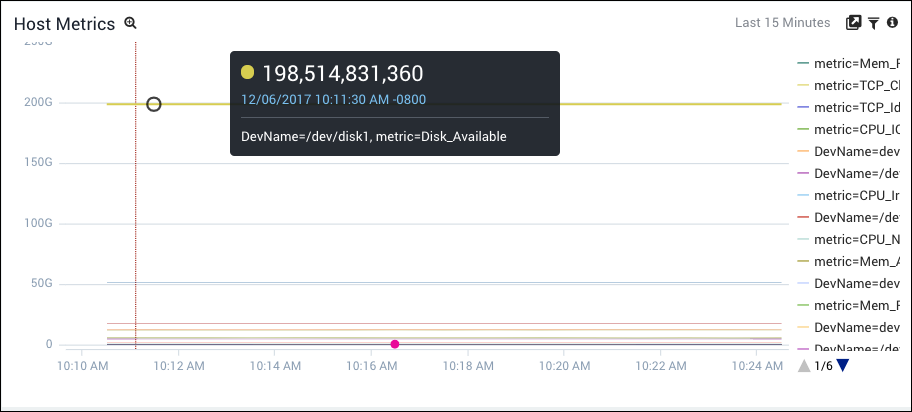Click the pink dot on the chart
Screen dimensions: 912x412
[395, 344]
